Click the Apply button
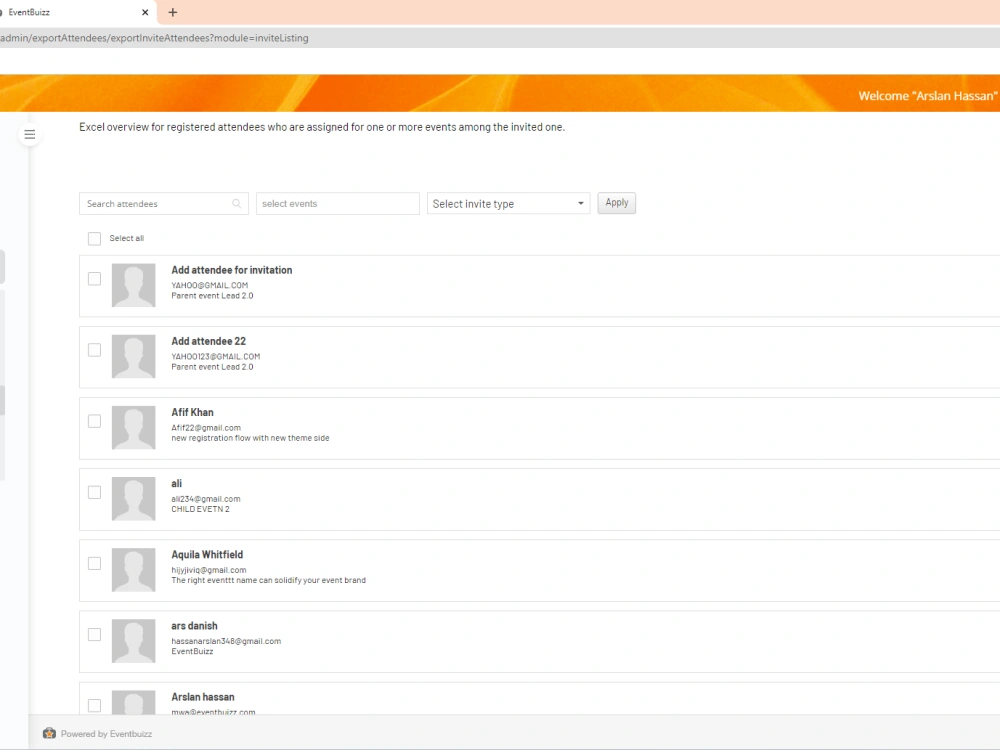This screenshot has height=750, width=1000. coord(617,203)
